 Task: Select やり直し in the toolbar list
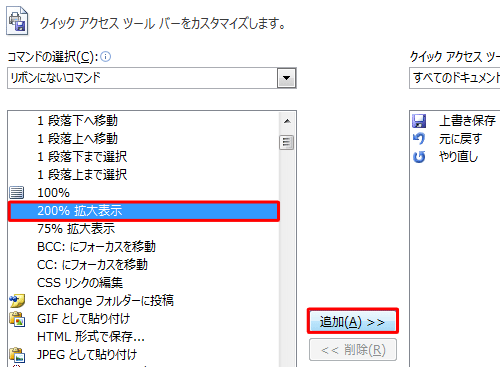pos(458,157)
